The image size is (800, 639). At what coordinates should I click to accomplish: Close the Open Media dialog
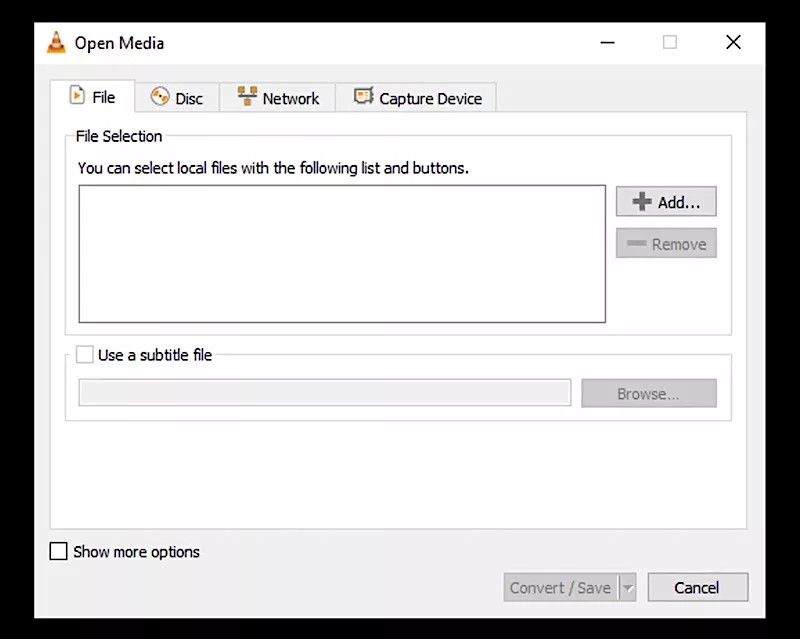[x=733, y=42]
